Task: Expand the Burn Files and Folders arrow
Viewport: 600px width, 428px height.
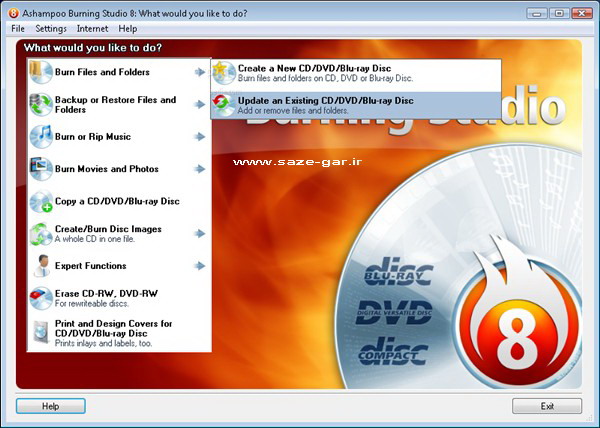Action: click(200, 72)
